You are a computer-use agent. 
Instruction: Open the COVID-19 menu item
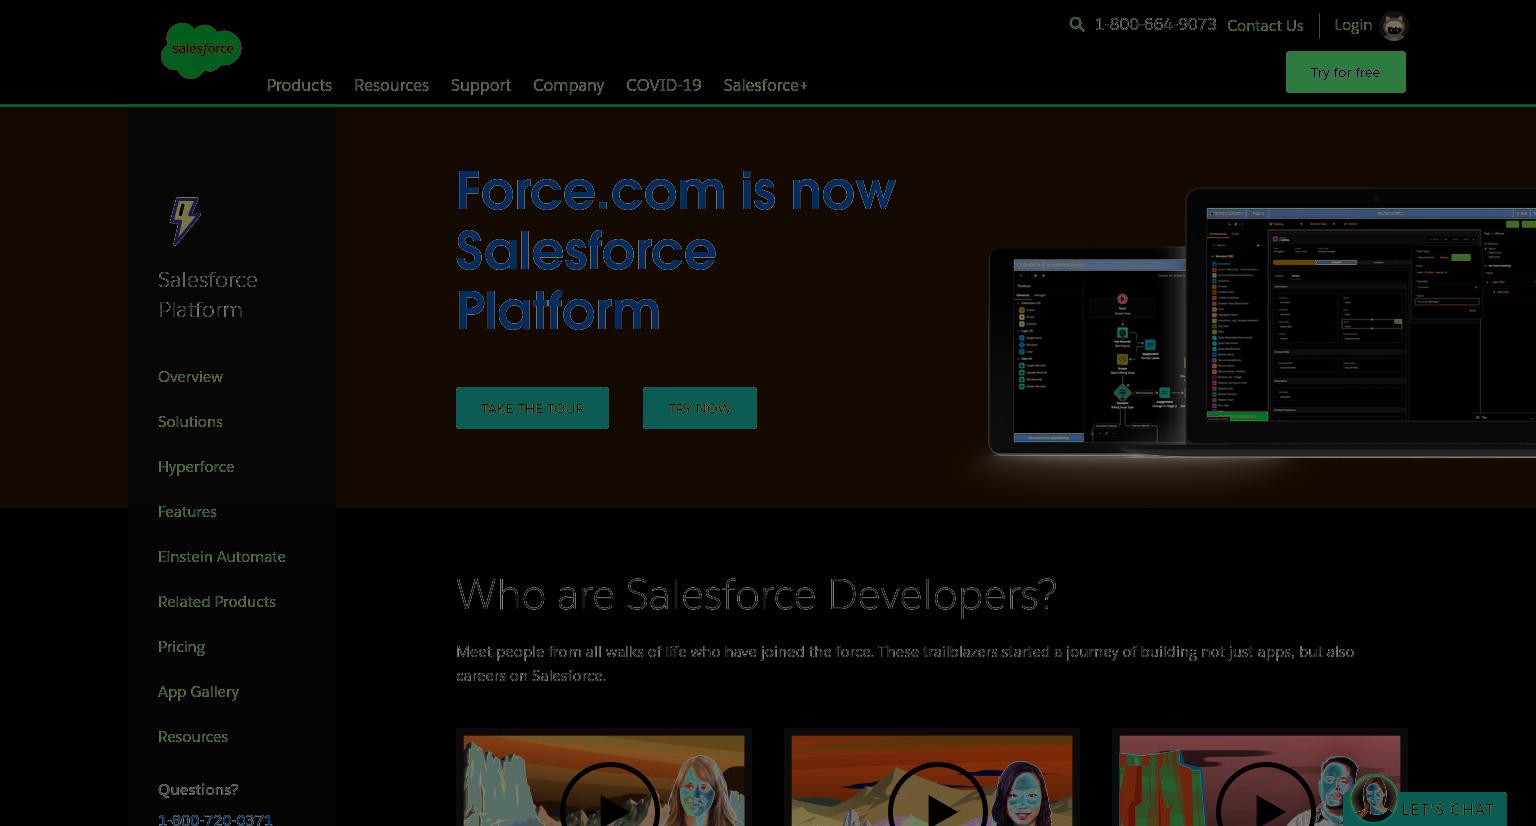pos(664,85)
